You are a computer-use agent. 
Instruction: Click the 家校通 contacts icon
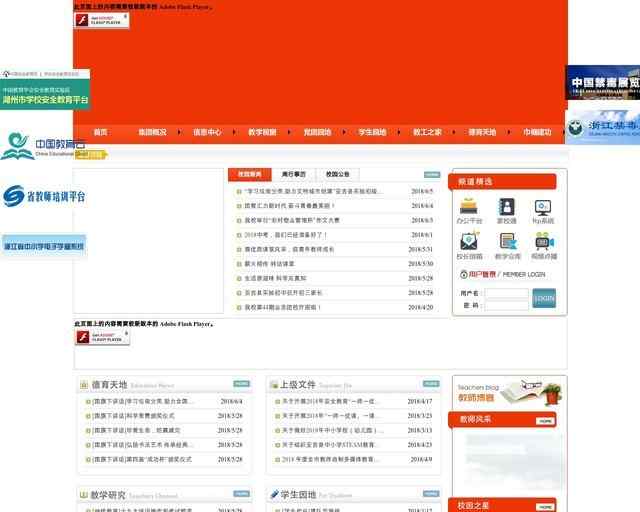[x=507, y=208]
